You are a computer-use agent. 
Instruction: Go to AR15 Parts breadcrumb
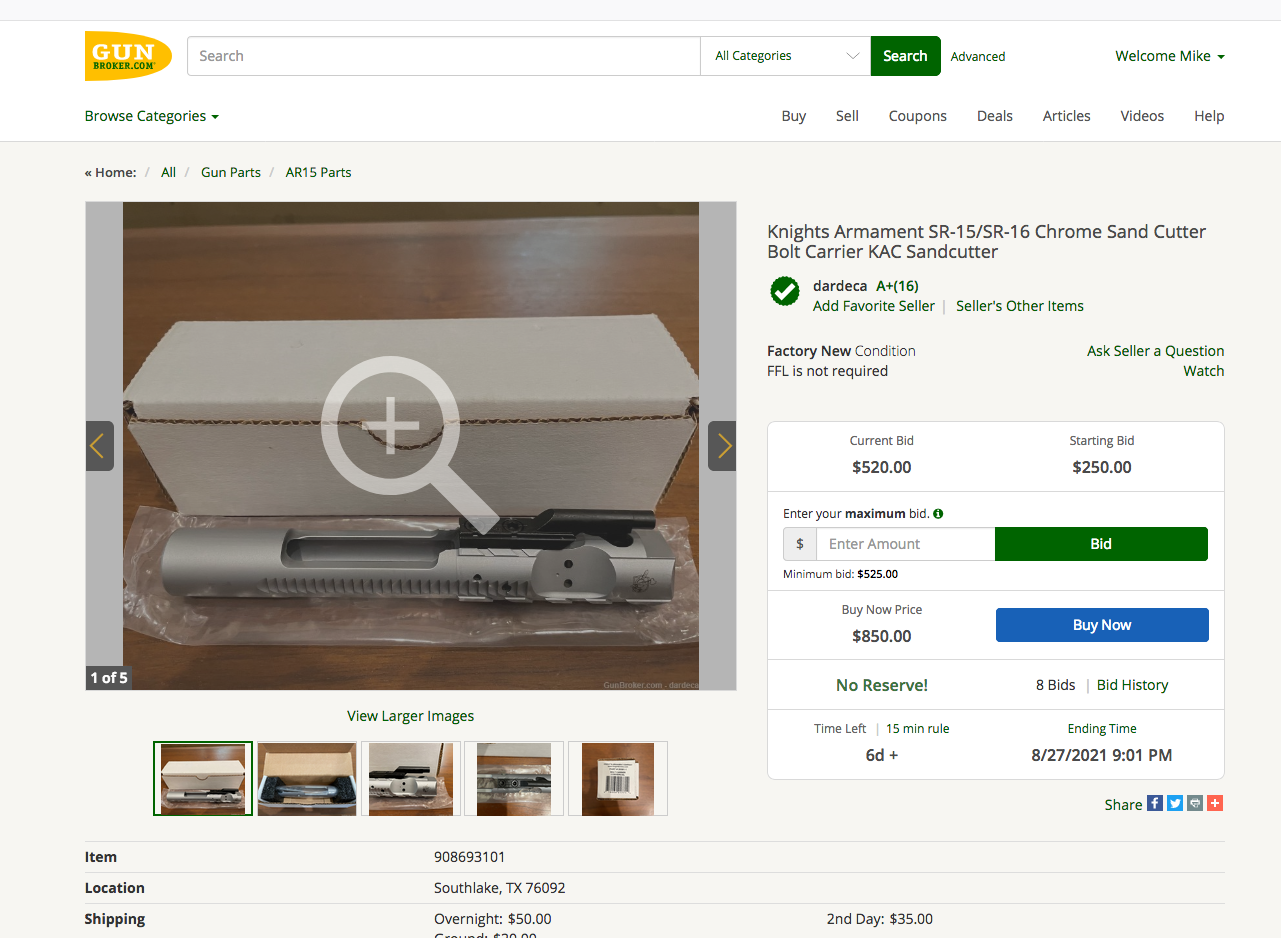[x=318, y=172]
